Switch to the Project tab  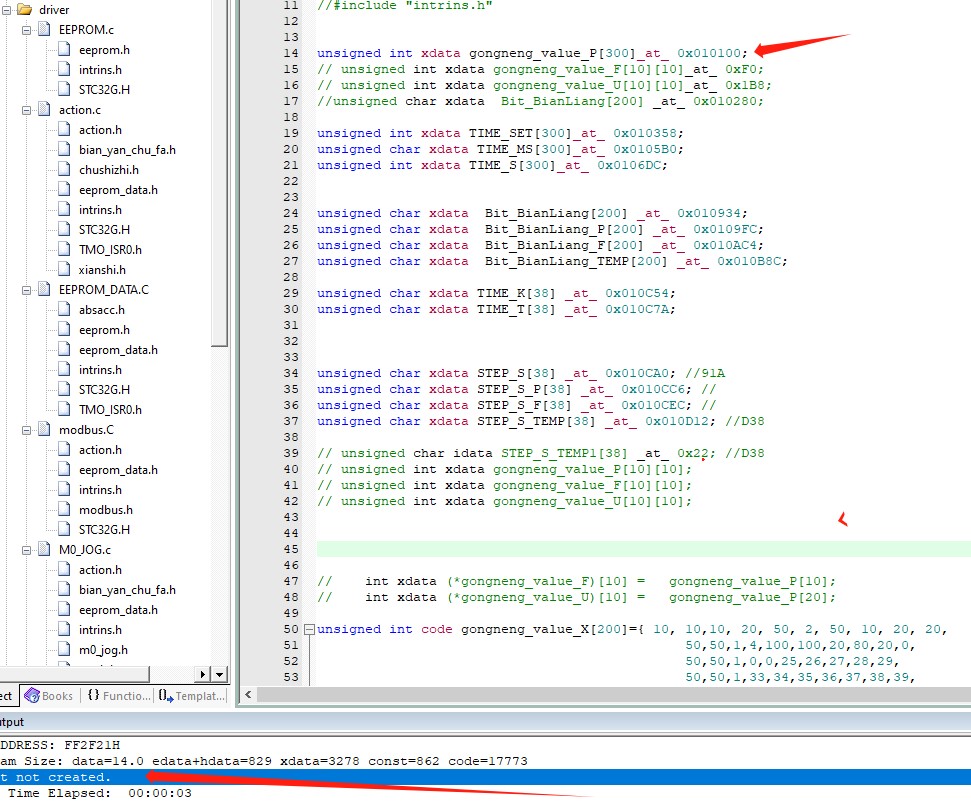point(7,695)
